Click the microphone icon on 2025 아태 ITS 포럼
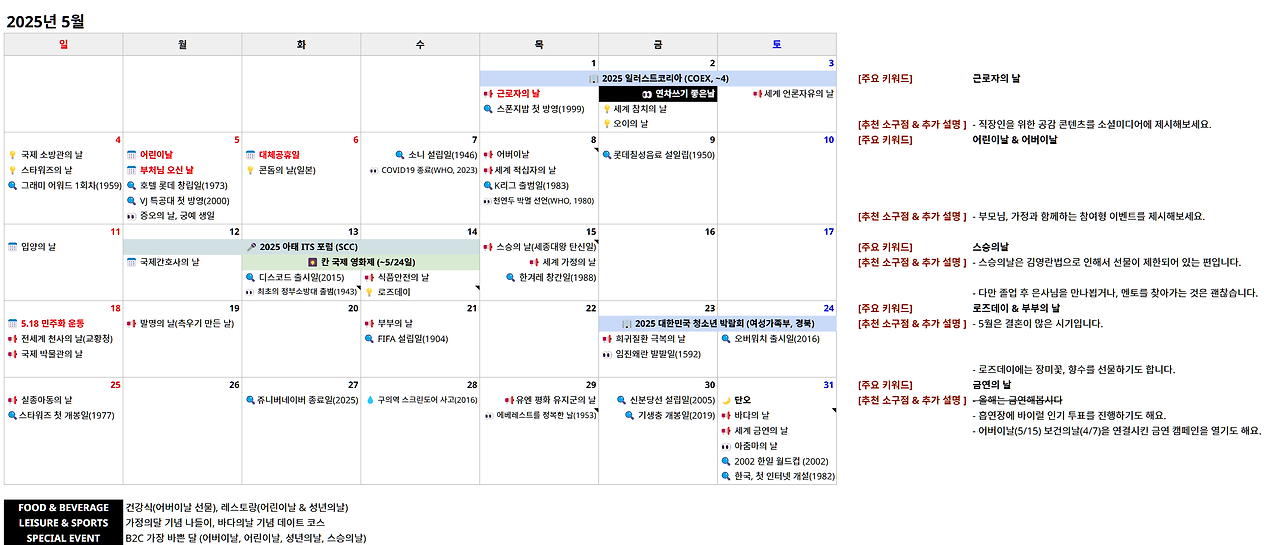The width and height of the screenshot is (1280, 545). click(251, 246)
